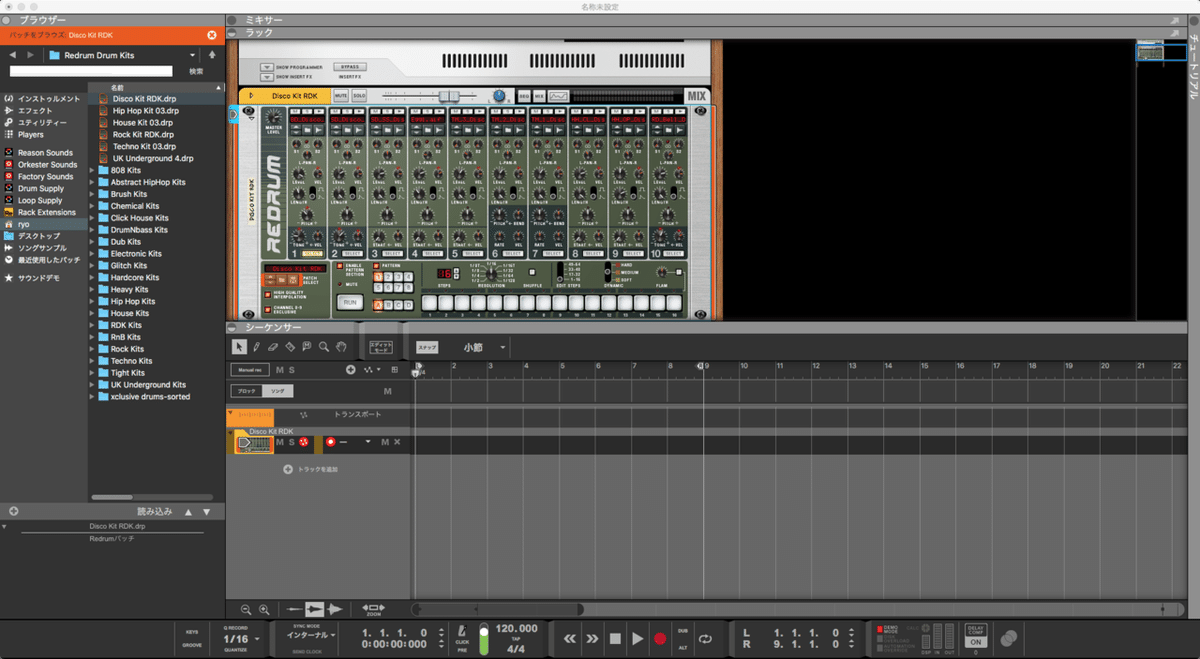Open the 1/16 quantize value dropdown
1200x659 pixels.
pyautogui.click(x=258, y=638)
